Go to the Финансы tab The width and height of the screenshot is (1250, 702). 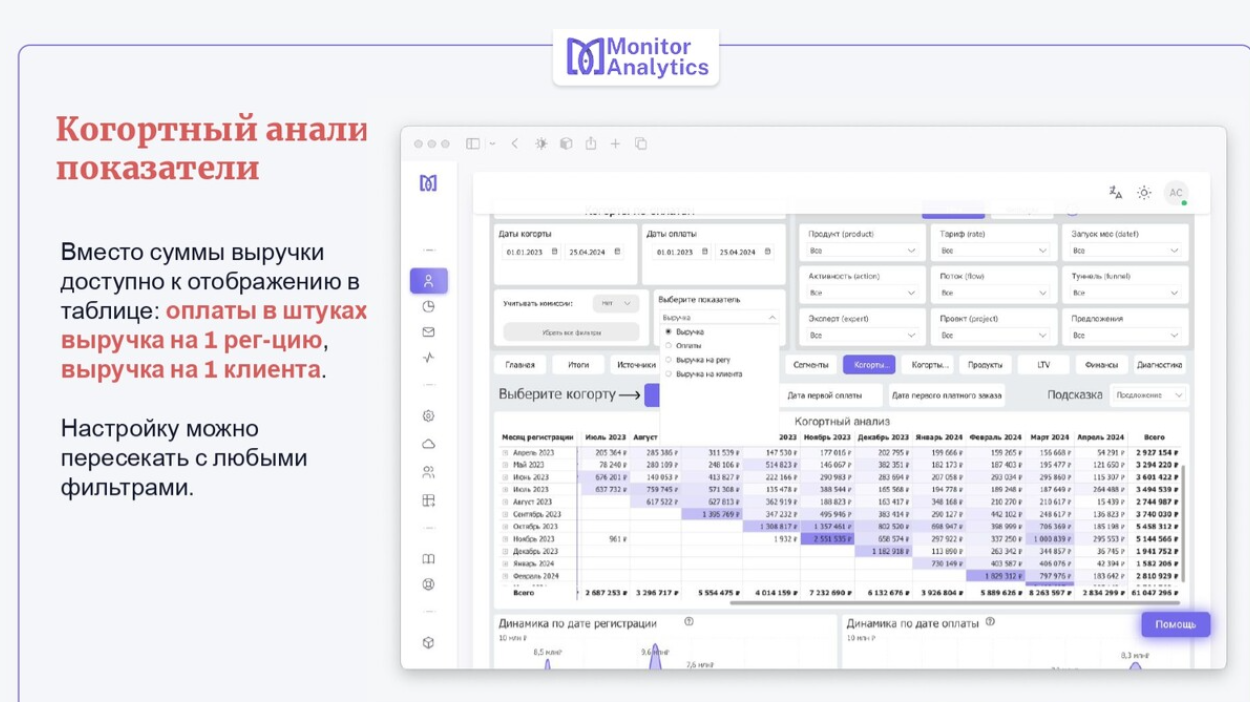[1101, 365]
